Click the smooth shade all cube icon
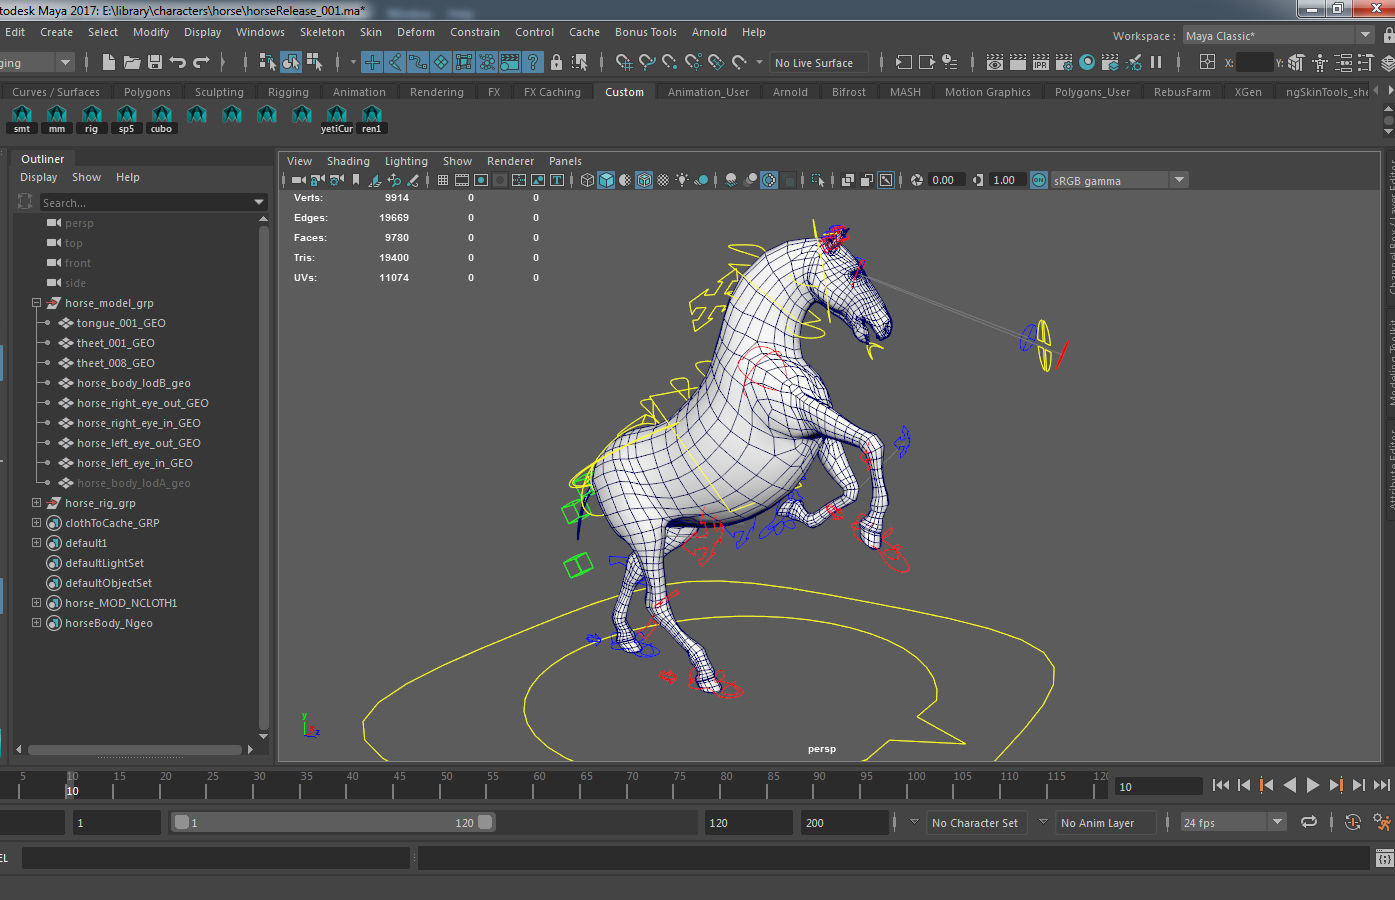The image size is (1395, 900). [x=606, y=180]
